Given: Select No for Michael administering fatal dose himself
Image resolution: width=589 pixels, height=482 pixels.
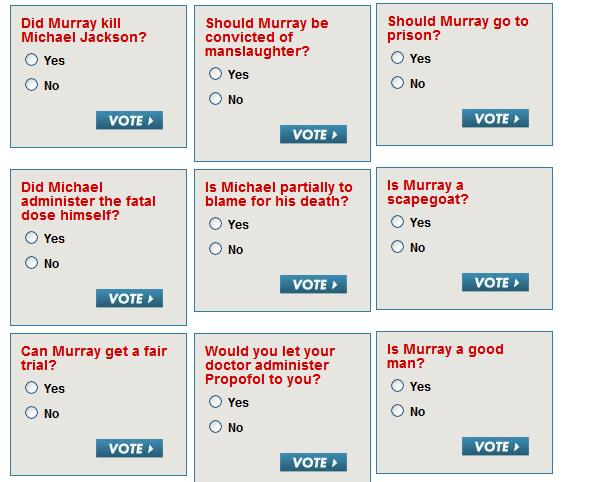Looking at the screenshot, I should (x=32, y=263).
